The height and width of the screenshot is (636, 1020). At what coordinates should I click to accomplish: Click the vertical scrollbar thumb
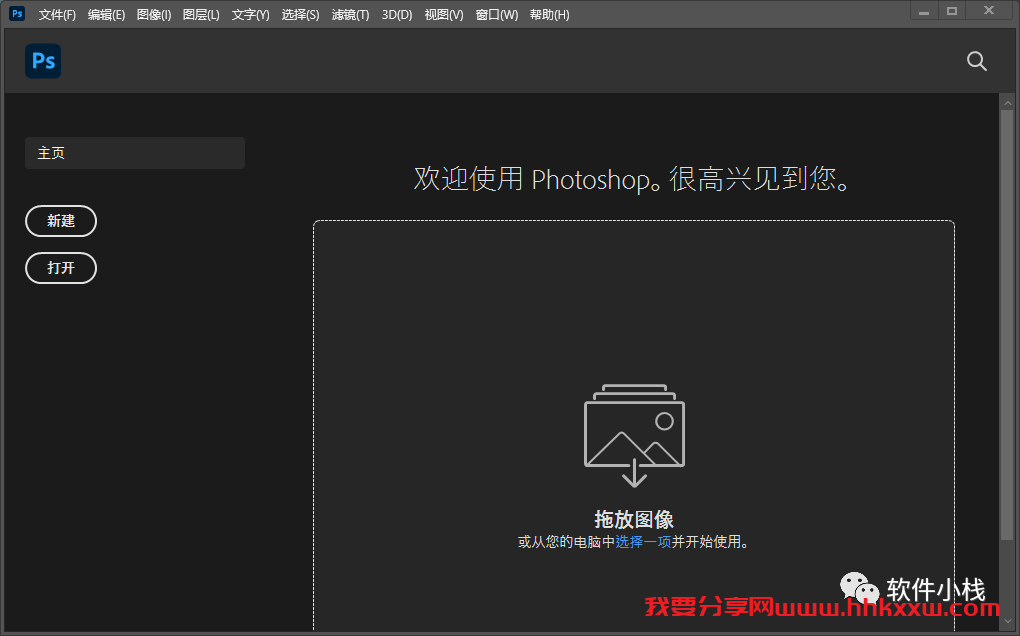pos(1007,325)
